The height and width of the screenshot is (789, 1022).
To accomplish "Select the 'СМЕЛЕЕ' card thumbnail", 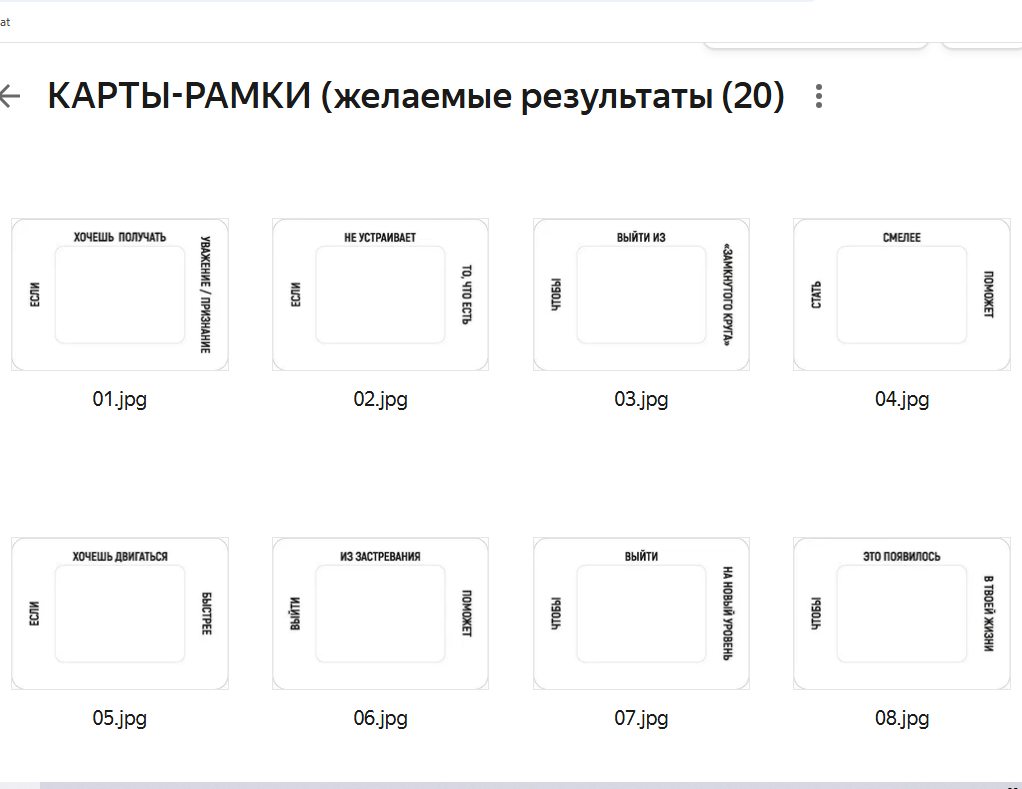I will 902,294.
